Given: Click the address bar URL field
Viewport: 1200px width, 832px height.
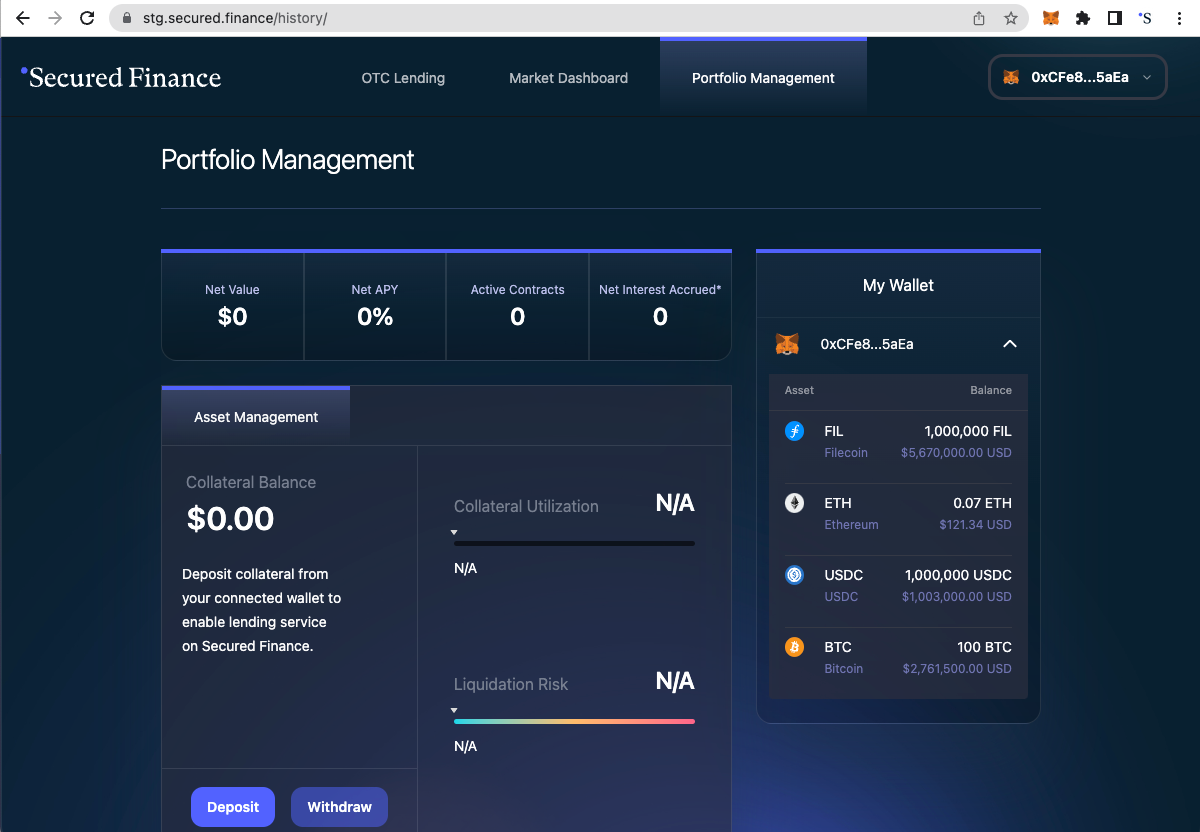Looking at the screenshot, I should [x=540, y=18].
